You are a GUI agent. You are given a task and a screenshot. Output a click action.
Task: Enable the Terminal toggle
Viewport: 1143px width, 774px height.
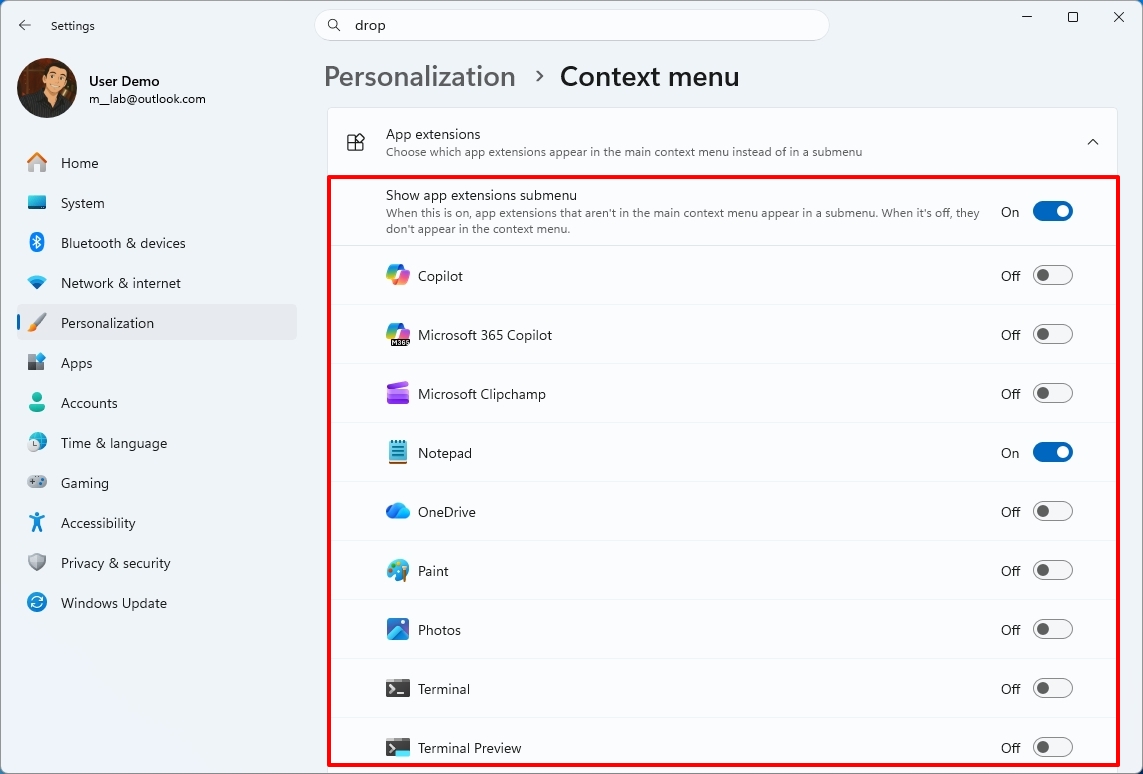tap(1053, 689)
